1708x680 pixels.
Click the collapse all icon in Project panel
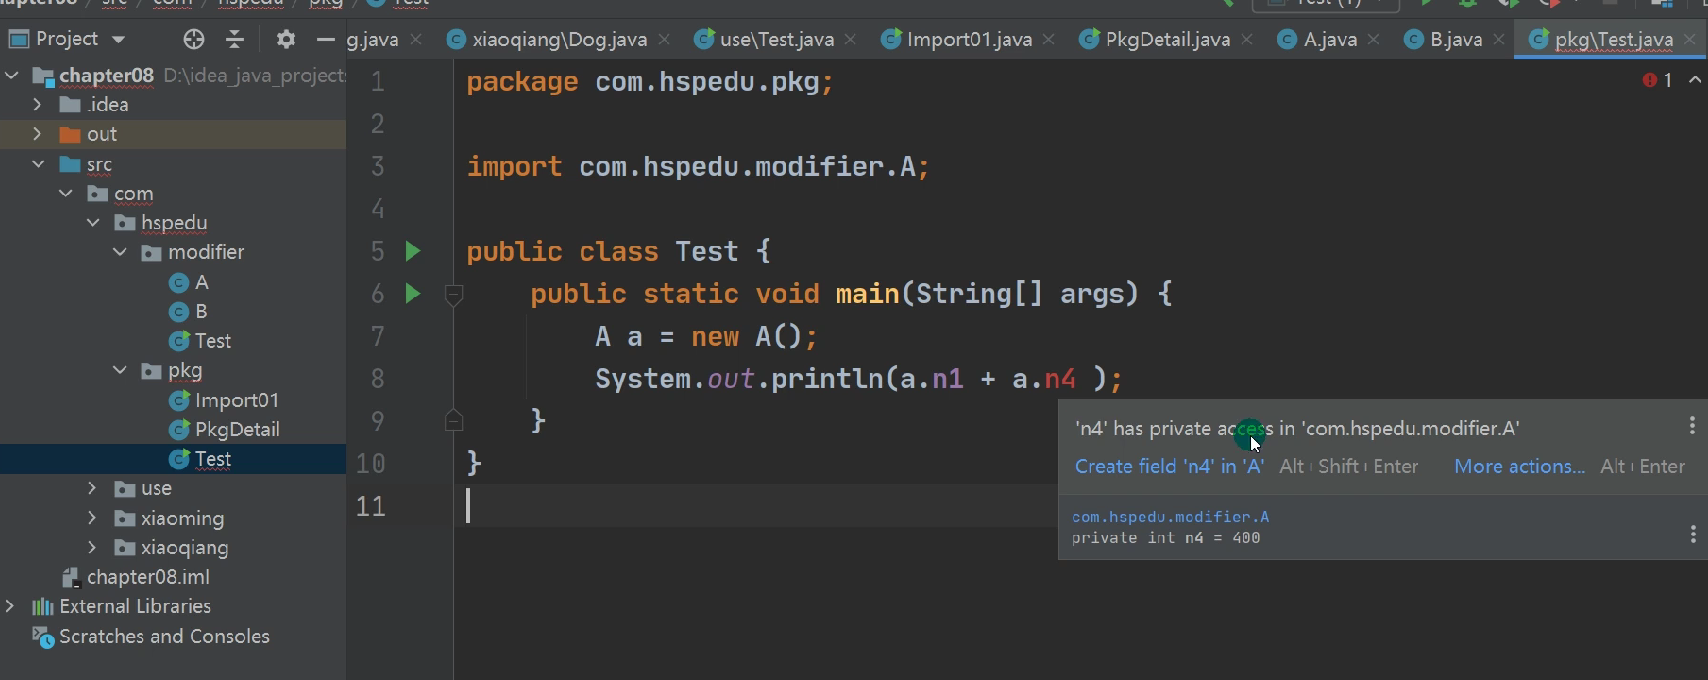point(235,39)
